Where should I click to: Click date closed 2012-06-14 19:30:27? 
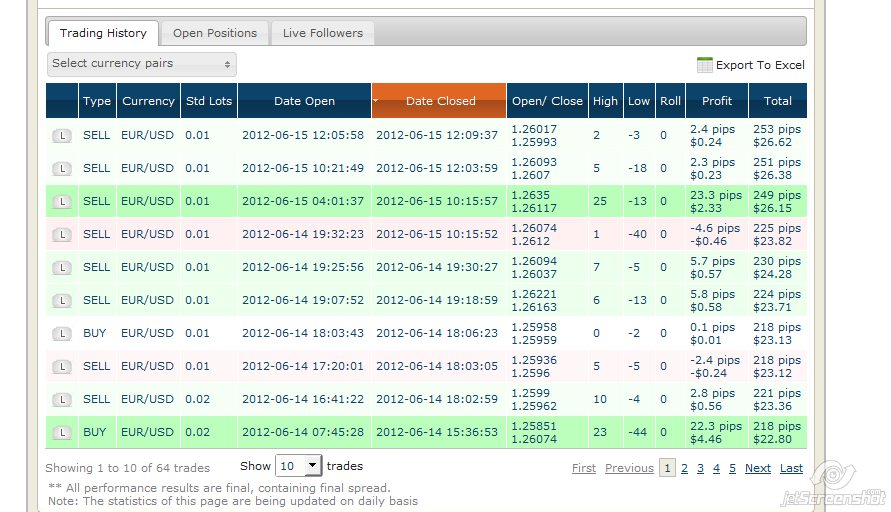pyautogui.click(x=436, y=267)
